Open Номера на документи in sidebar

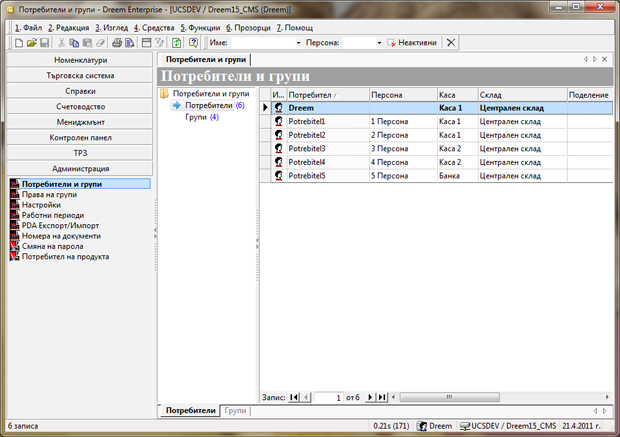61,236
